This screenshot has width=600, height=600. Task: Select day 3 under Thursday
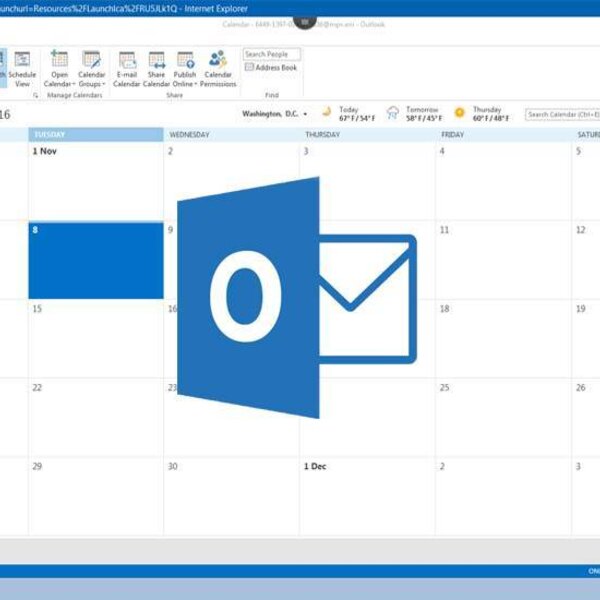coord(367,181)
